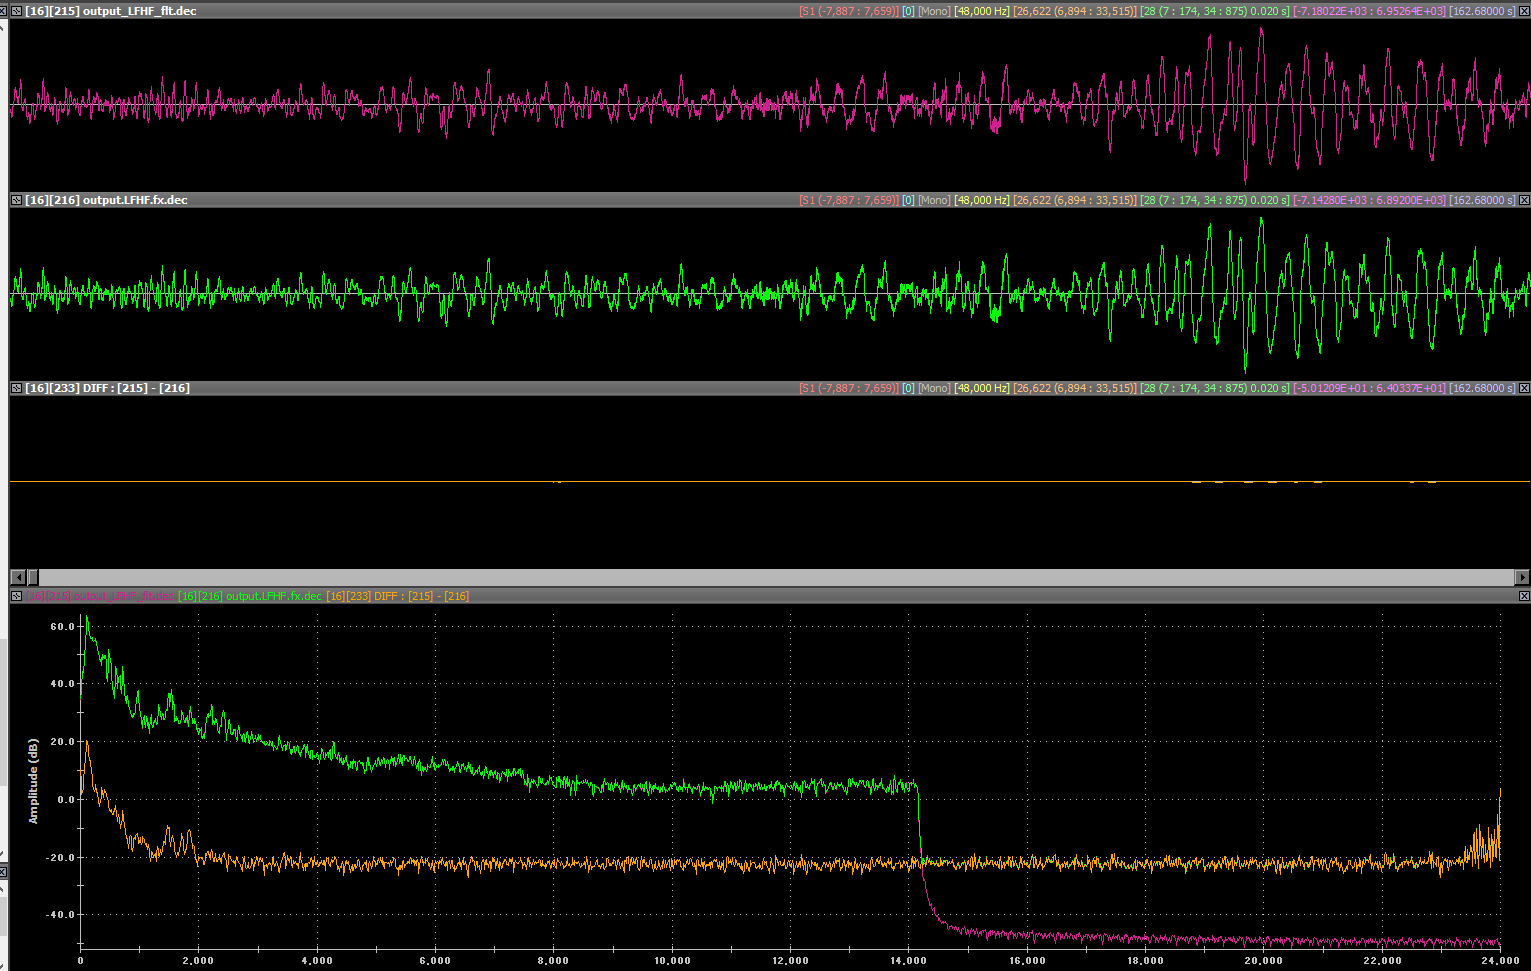Click the [16][216] output.LFHF.fx.dec track title
Image resolution: width=1531 pixels, height=971 pixels.
pyautogui.click(x=106, y=200)
